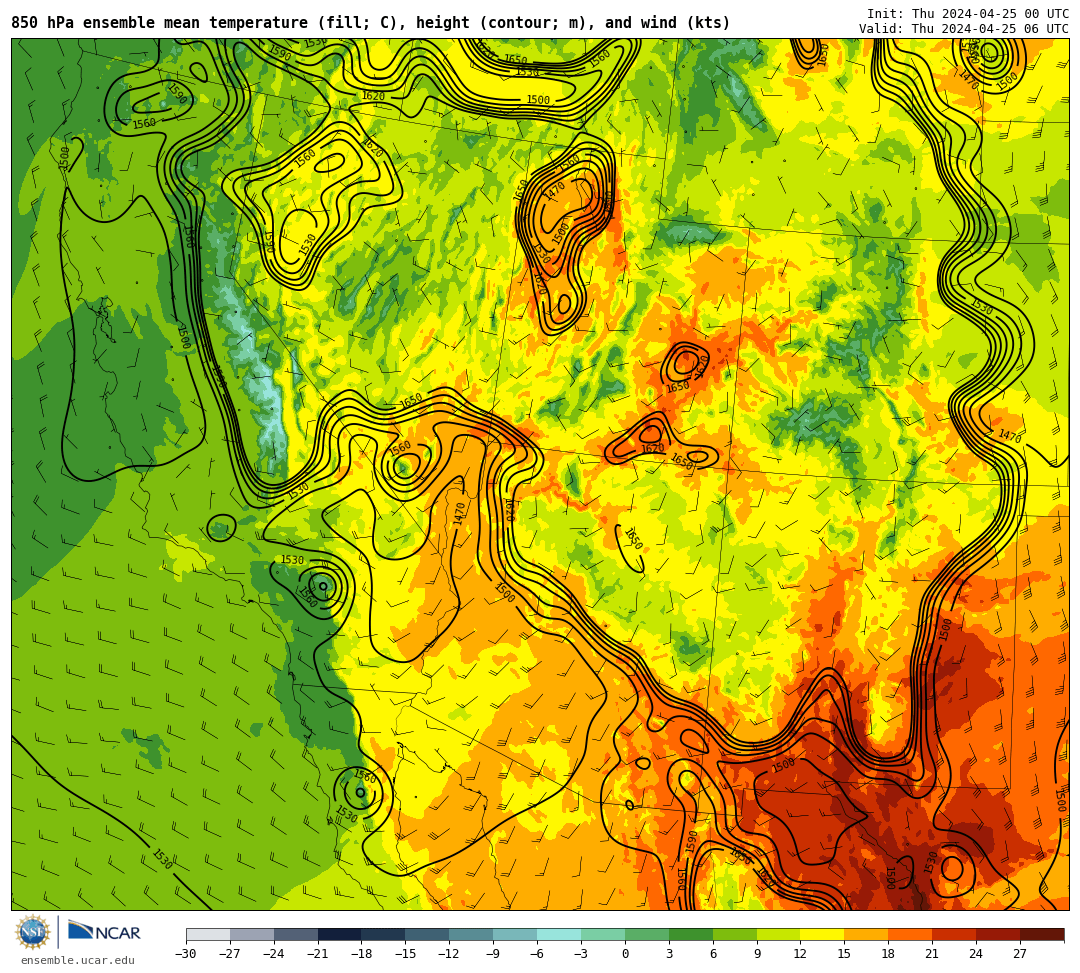
Task: Click the 21 colorbar tick label
Action: tap(933, 954)
